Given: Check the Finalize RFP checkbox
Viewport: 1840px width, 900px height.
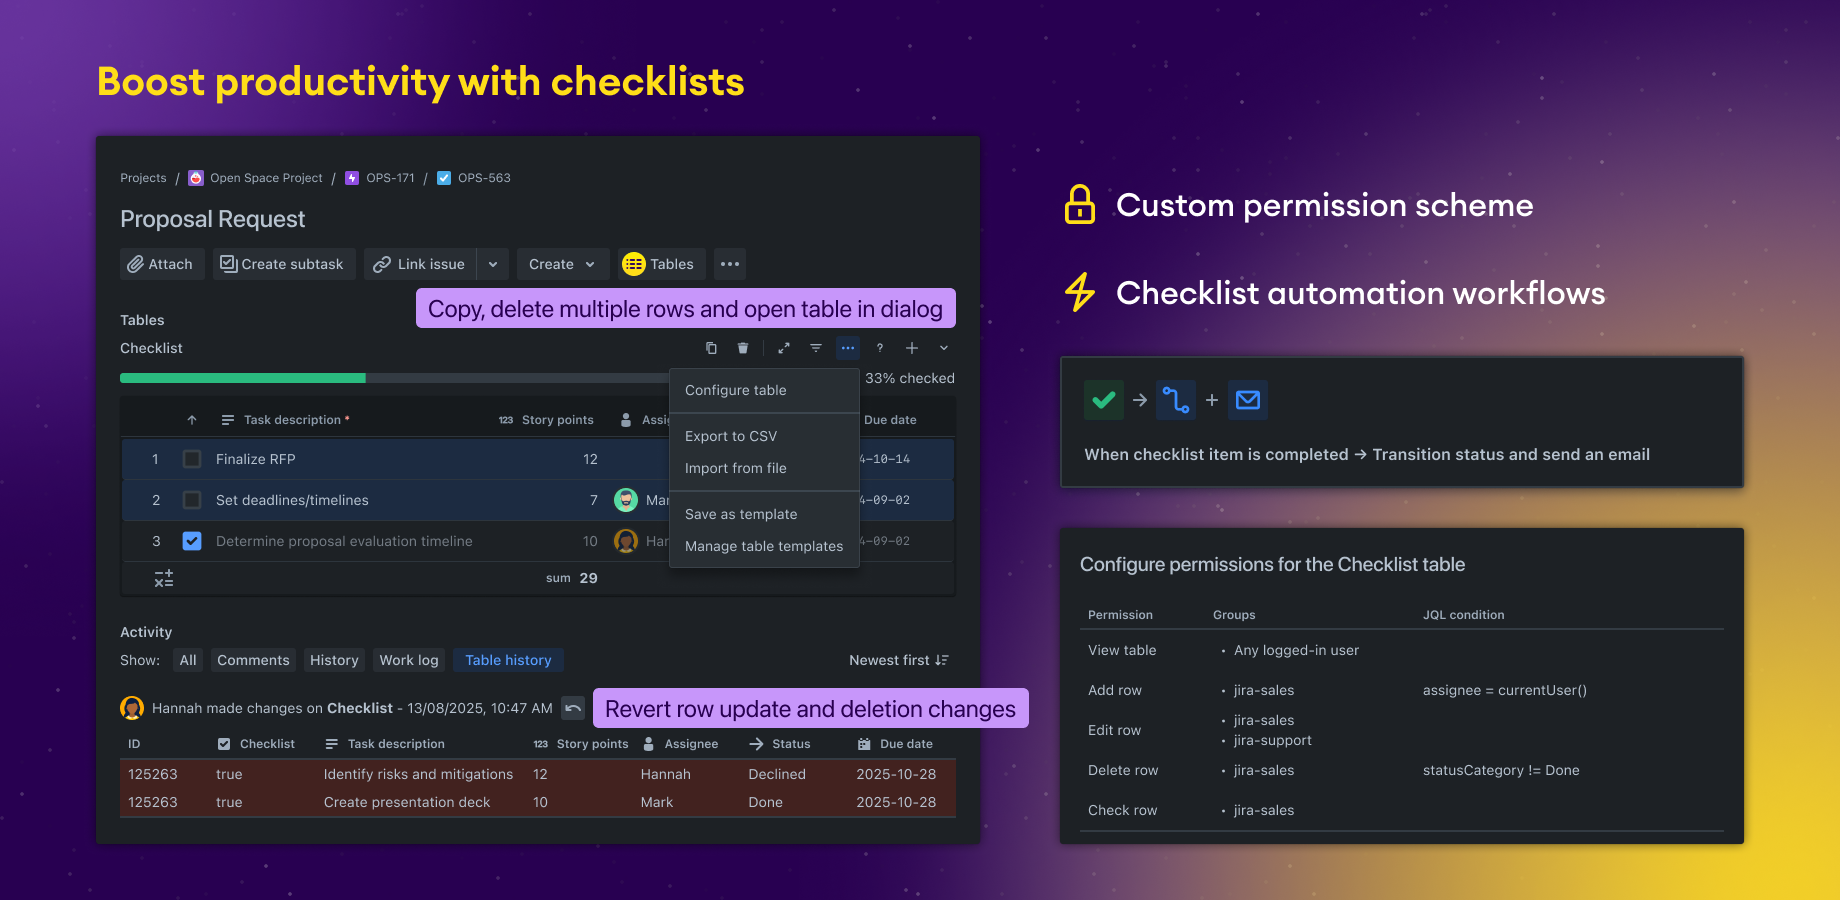Looking at the screenshot, I should tap(192, 459).
